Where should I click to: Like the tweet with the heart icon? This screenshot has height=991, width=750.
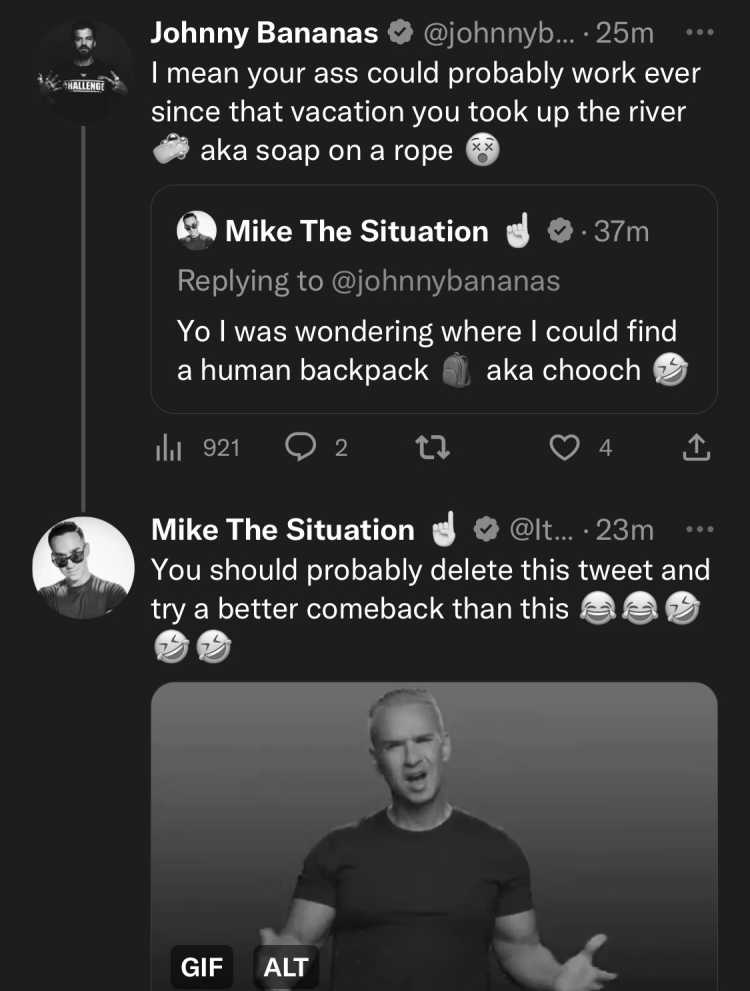[564, 448]
